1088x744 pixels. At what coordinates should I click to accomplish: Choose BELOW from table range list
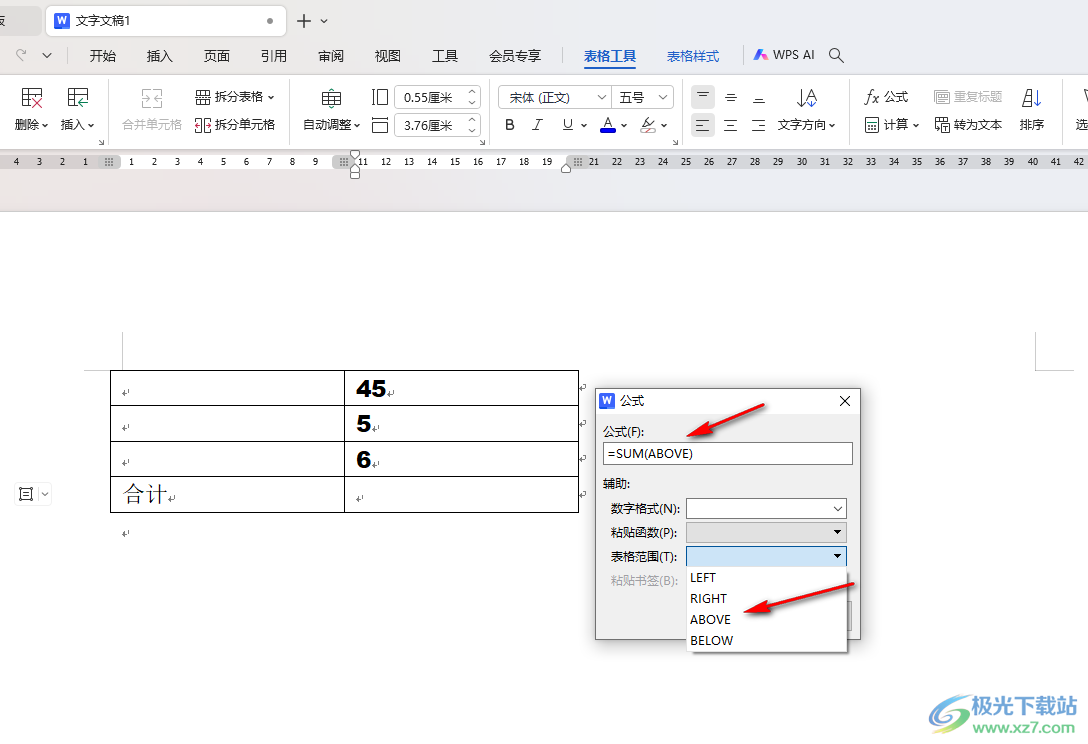tap(767, 640)
